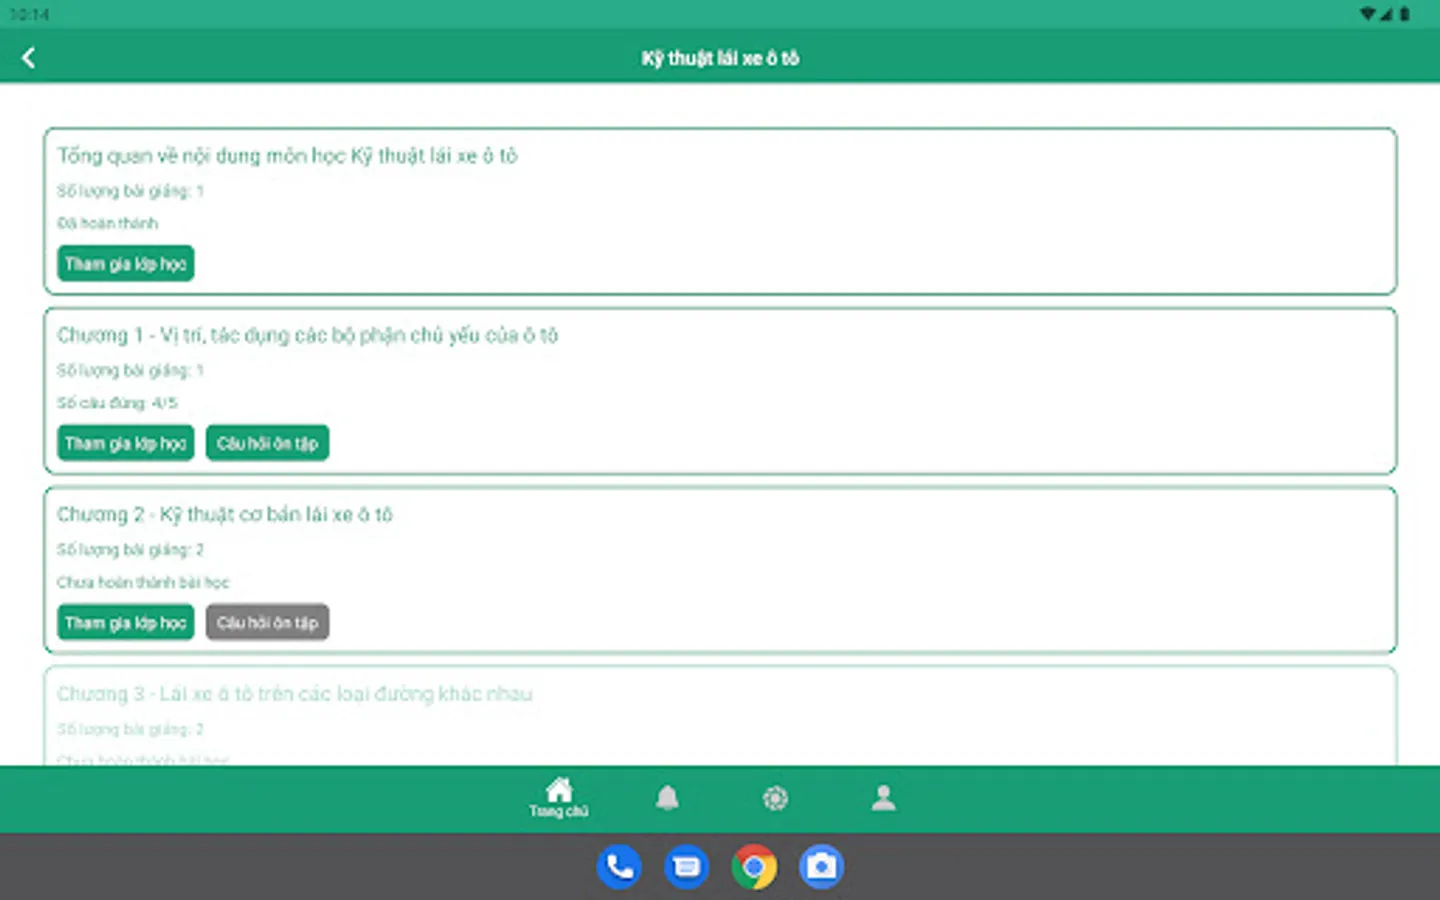The width and height of the screenshot is (1440, 900).
Task: Select the Trang chủ home icon
Action: 558,797
